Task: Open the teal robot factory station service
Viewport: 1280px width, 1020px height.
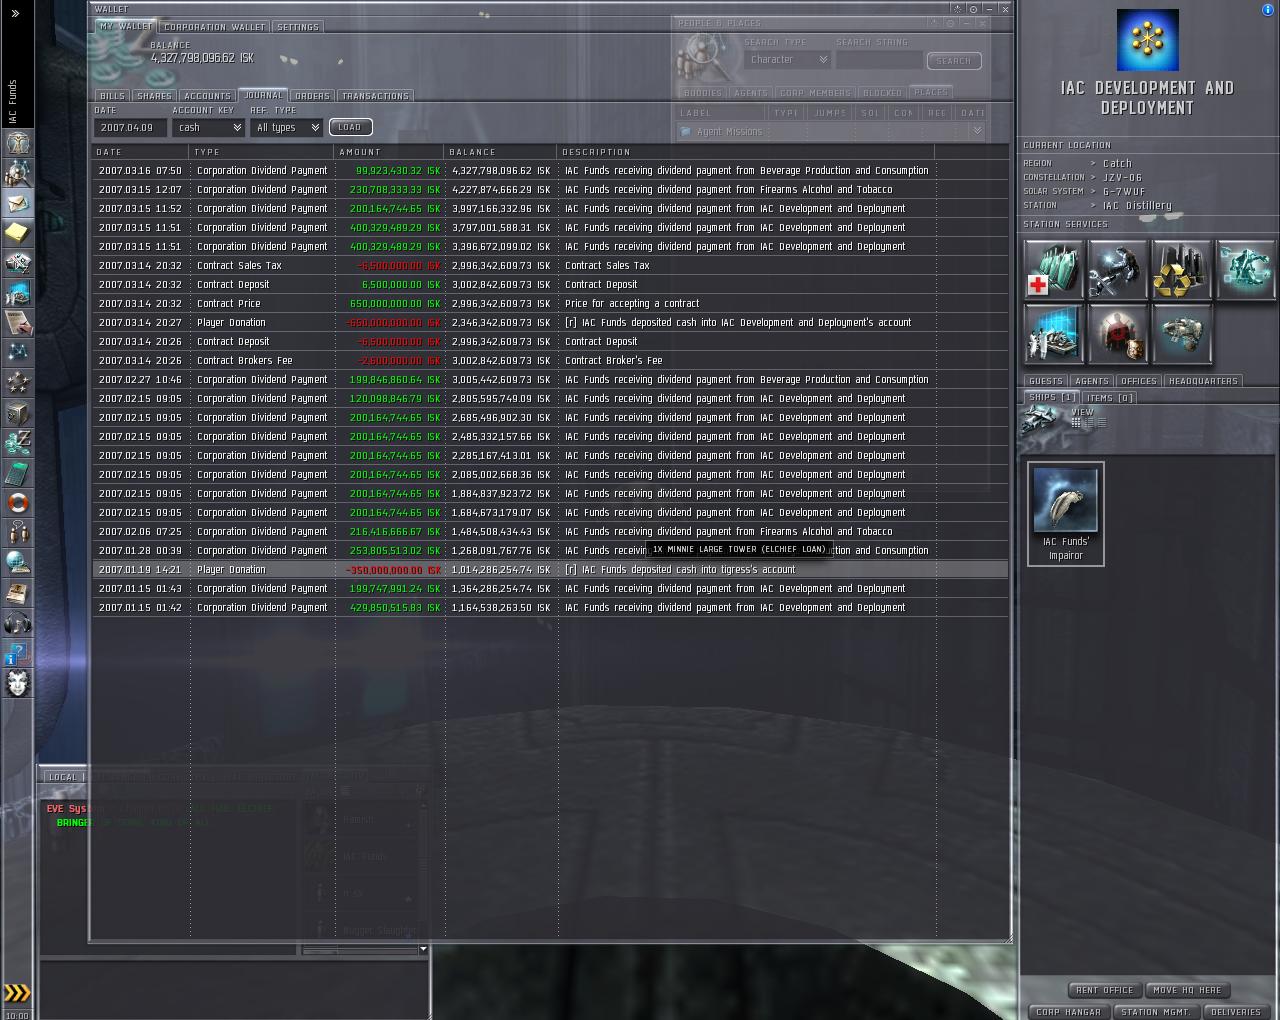Action: click(x=1246, y=270)
